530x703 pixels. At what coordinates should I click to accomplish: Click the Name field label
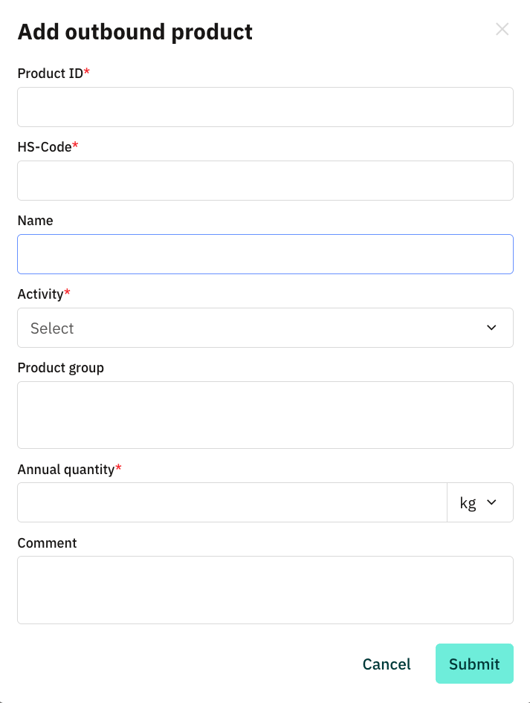pos(35,221)
